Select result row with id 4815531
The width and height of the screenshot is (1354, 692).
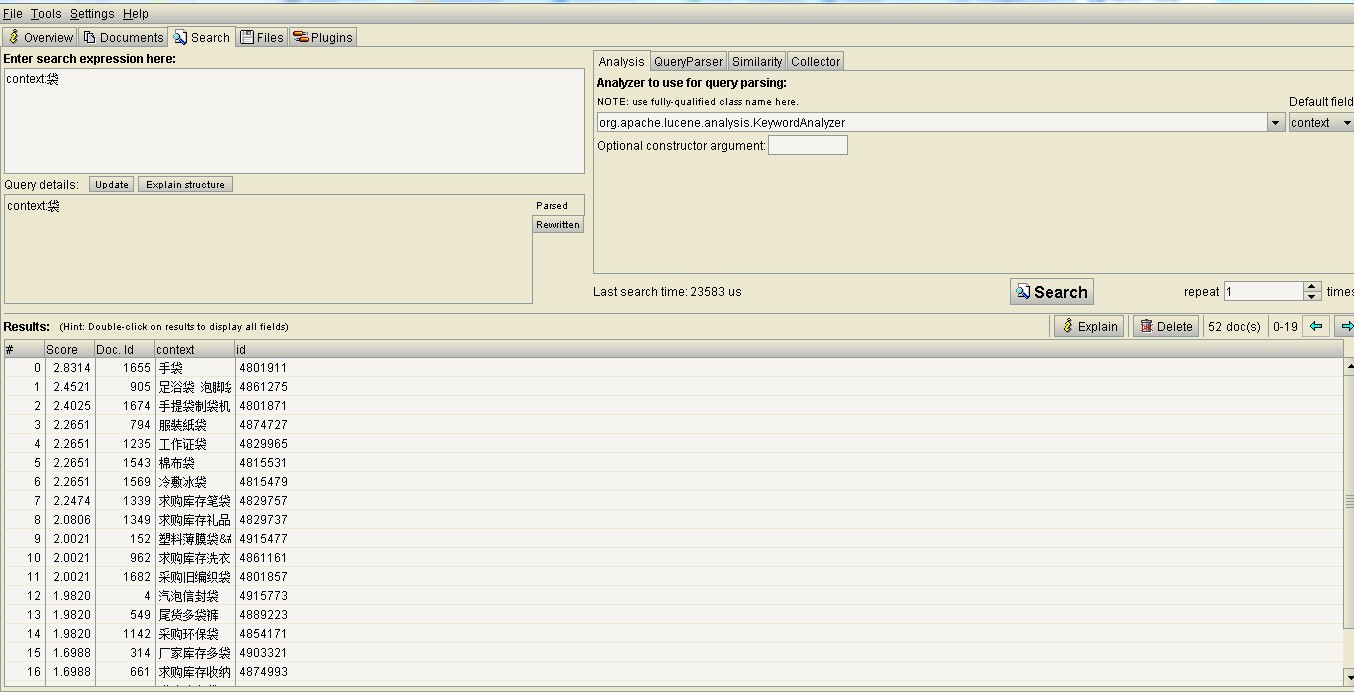pyautogui.click(x=672, y=463)
